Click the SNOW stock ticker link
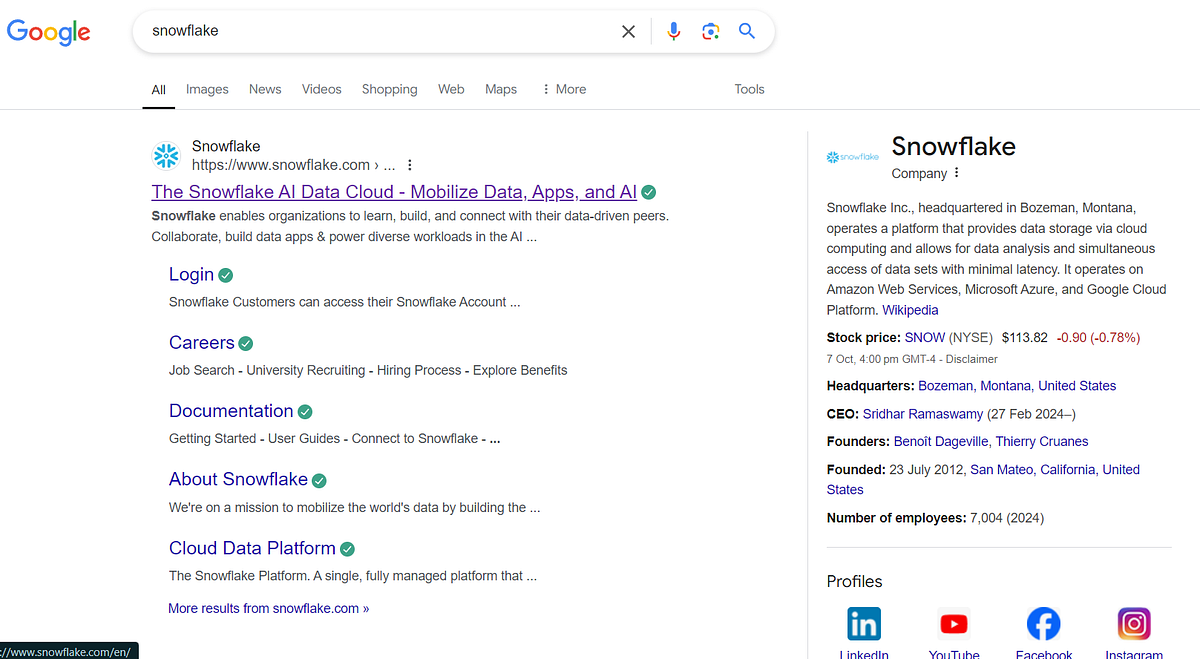The image size is (1200, 659). coord(925,337)
